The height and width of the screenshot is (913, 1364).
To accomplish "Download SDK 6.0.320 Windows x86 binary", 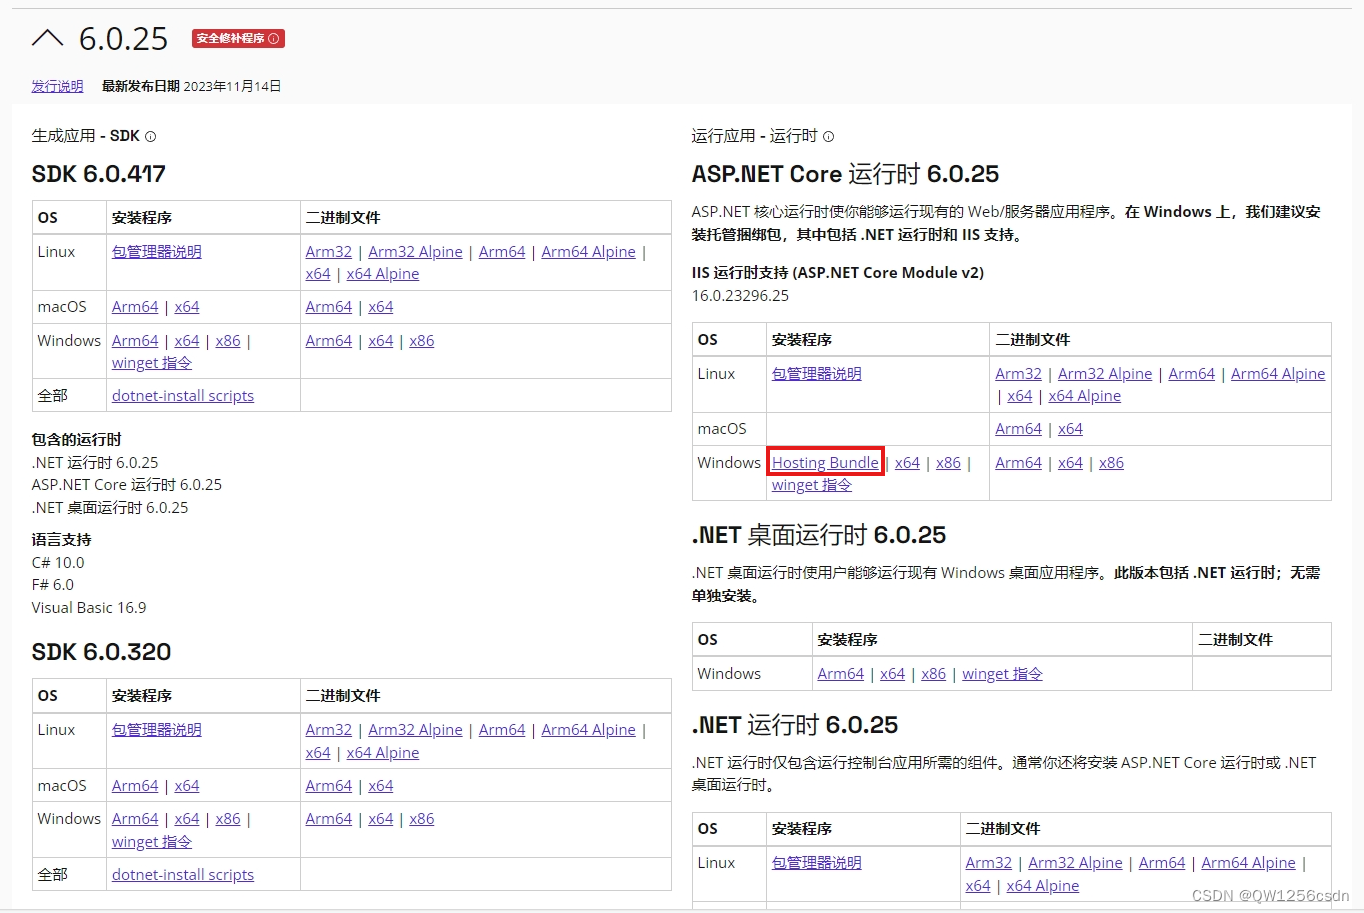I will tap(422, 819).
